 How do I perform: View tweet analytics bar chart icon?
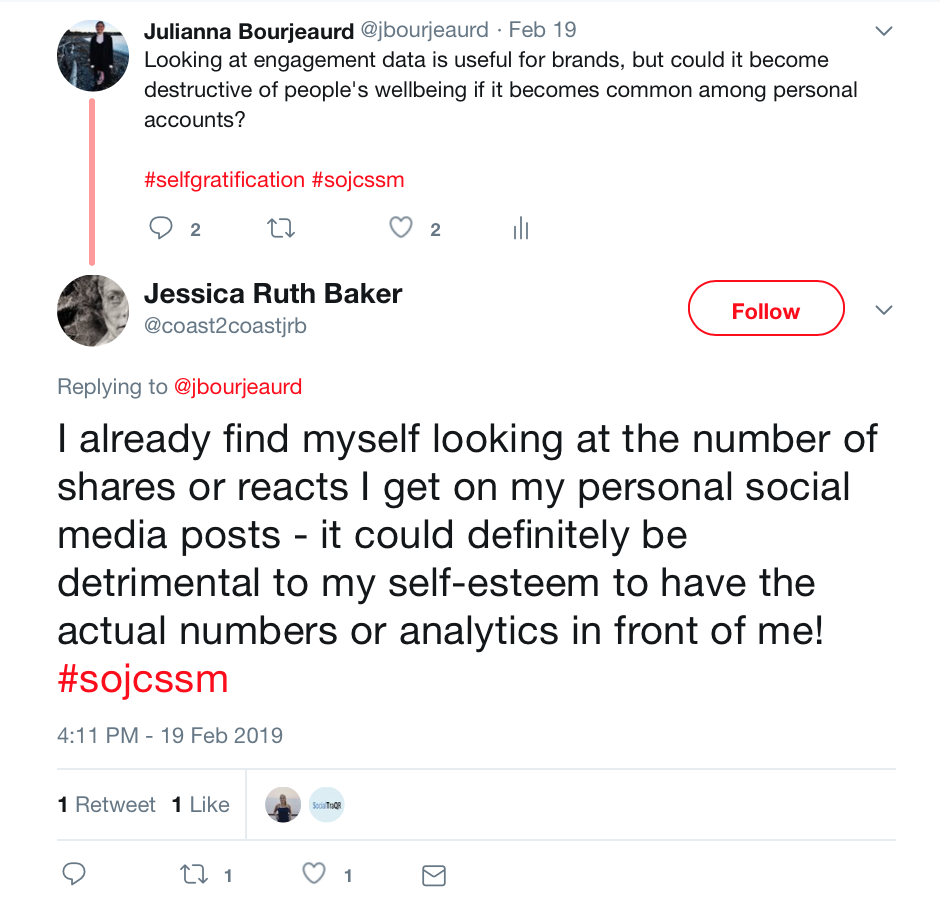[x=520, y=229]
